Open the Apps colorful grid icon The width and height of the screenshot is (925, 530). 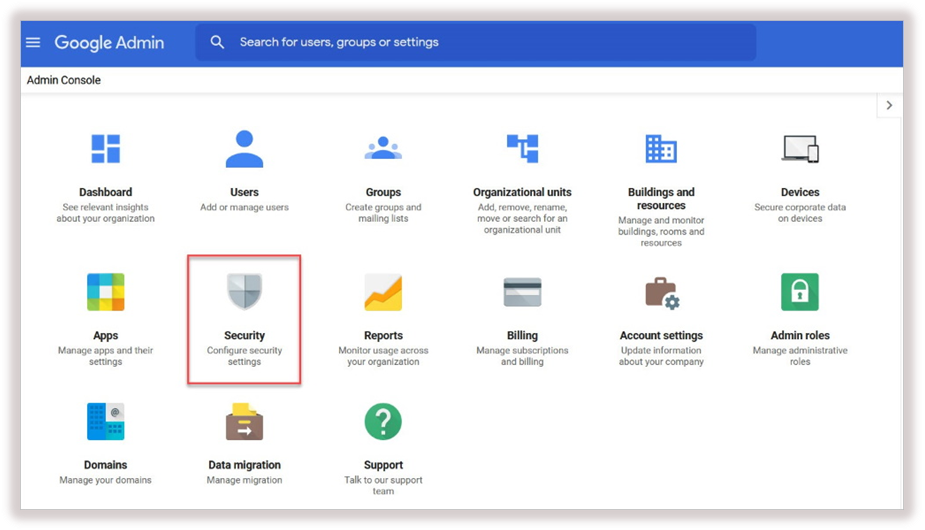click(106, 292)
